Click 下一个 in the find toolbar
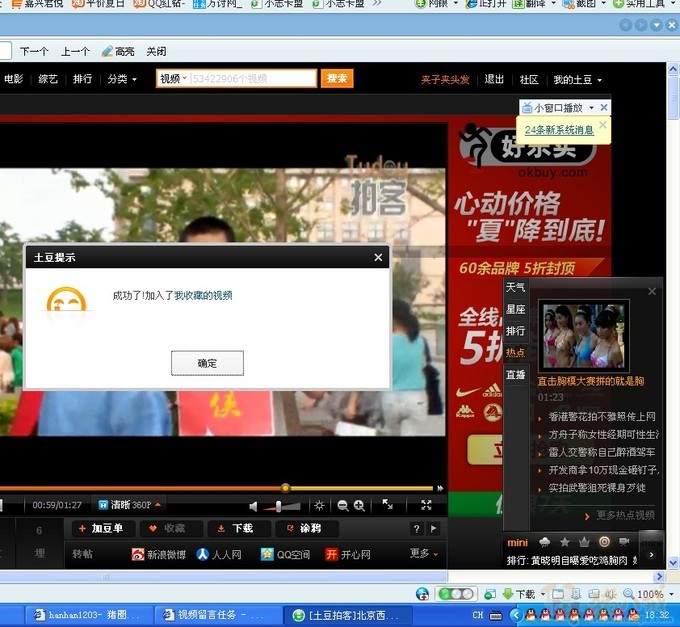680x627 pixels. pyautogui.click(x=34, y=52)
